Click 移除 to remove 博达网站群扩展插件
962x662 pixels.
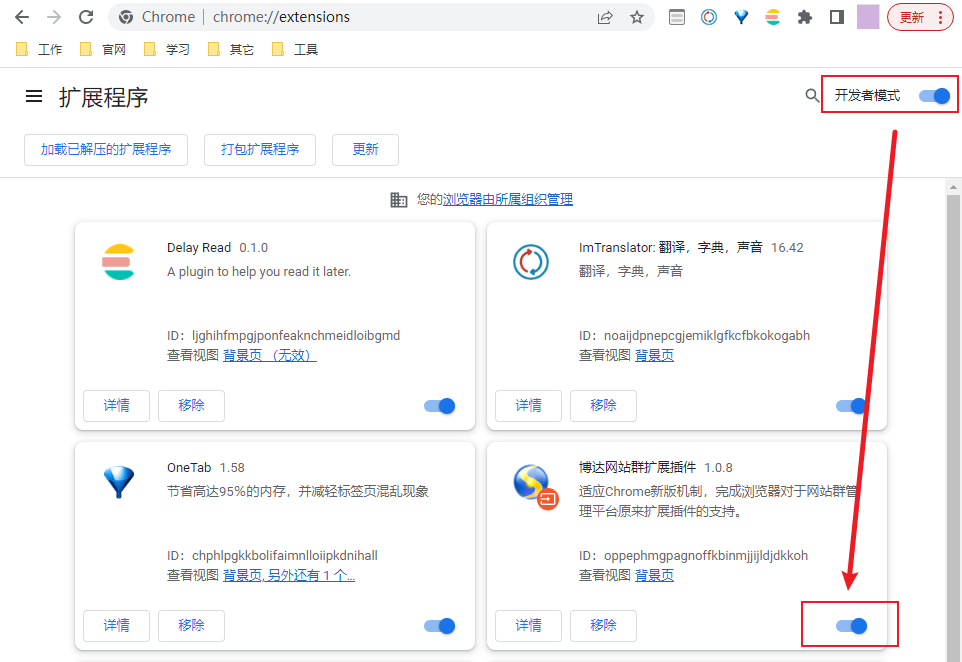tap(604, 626)
